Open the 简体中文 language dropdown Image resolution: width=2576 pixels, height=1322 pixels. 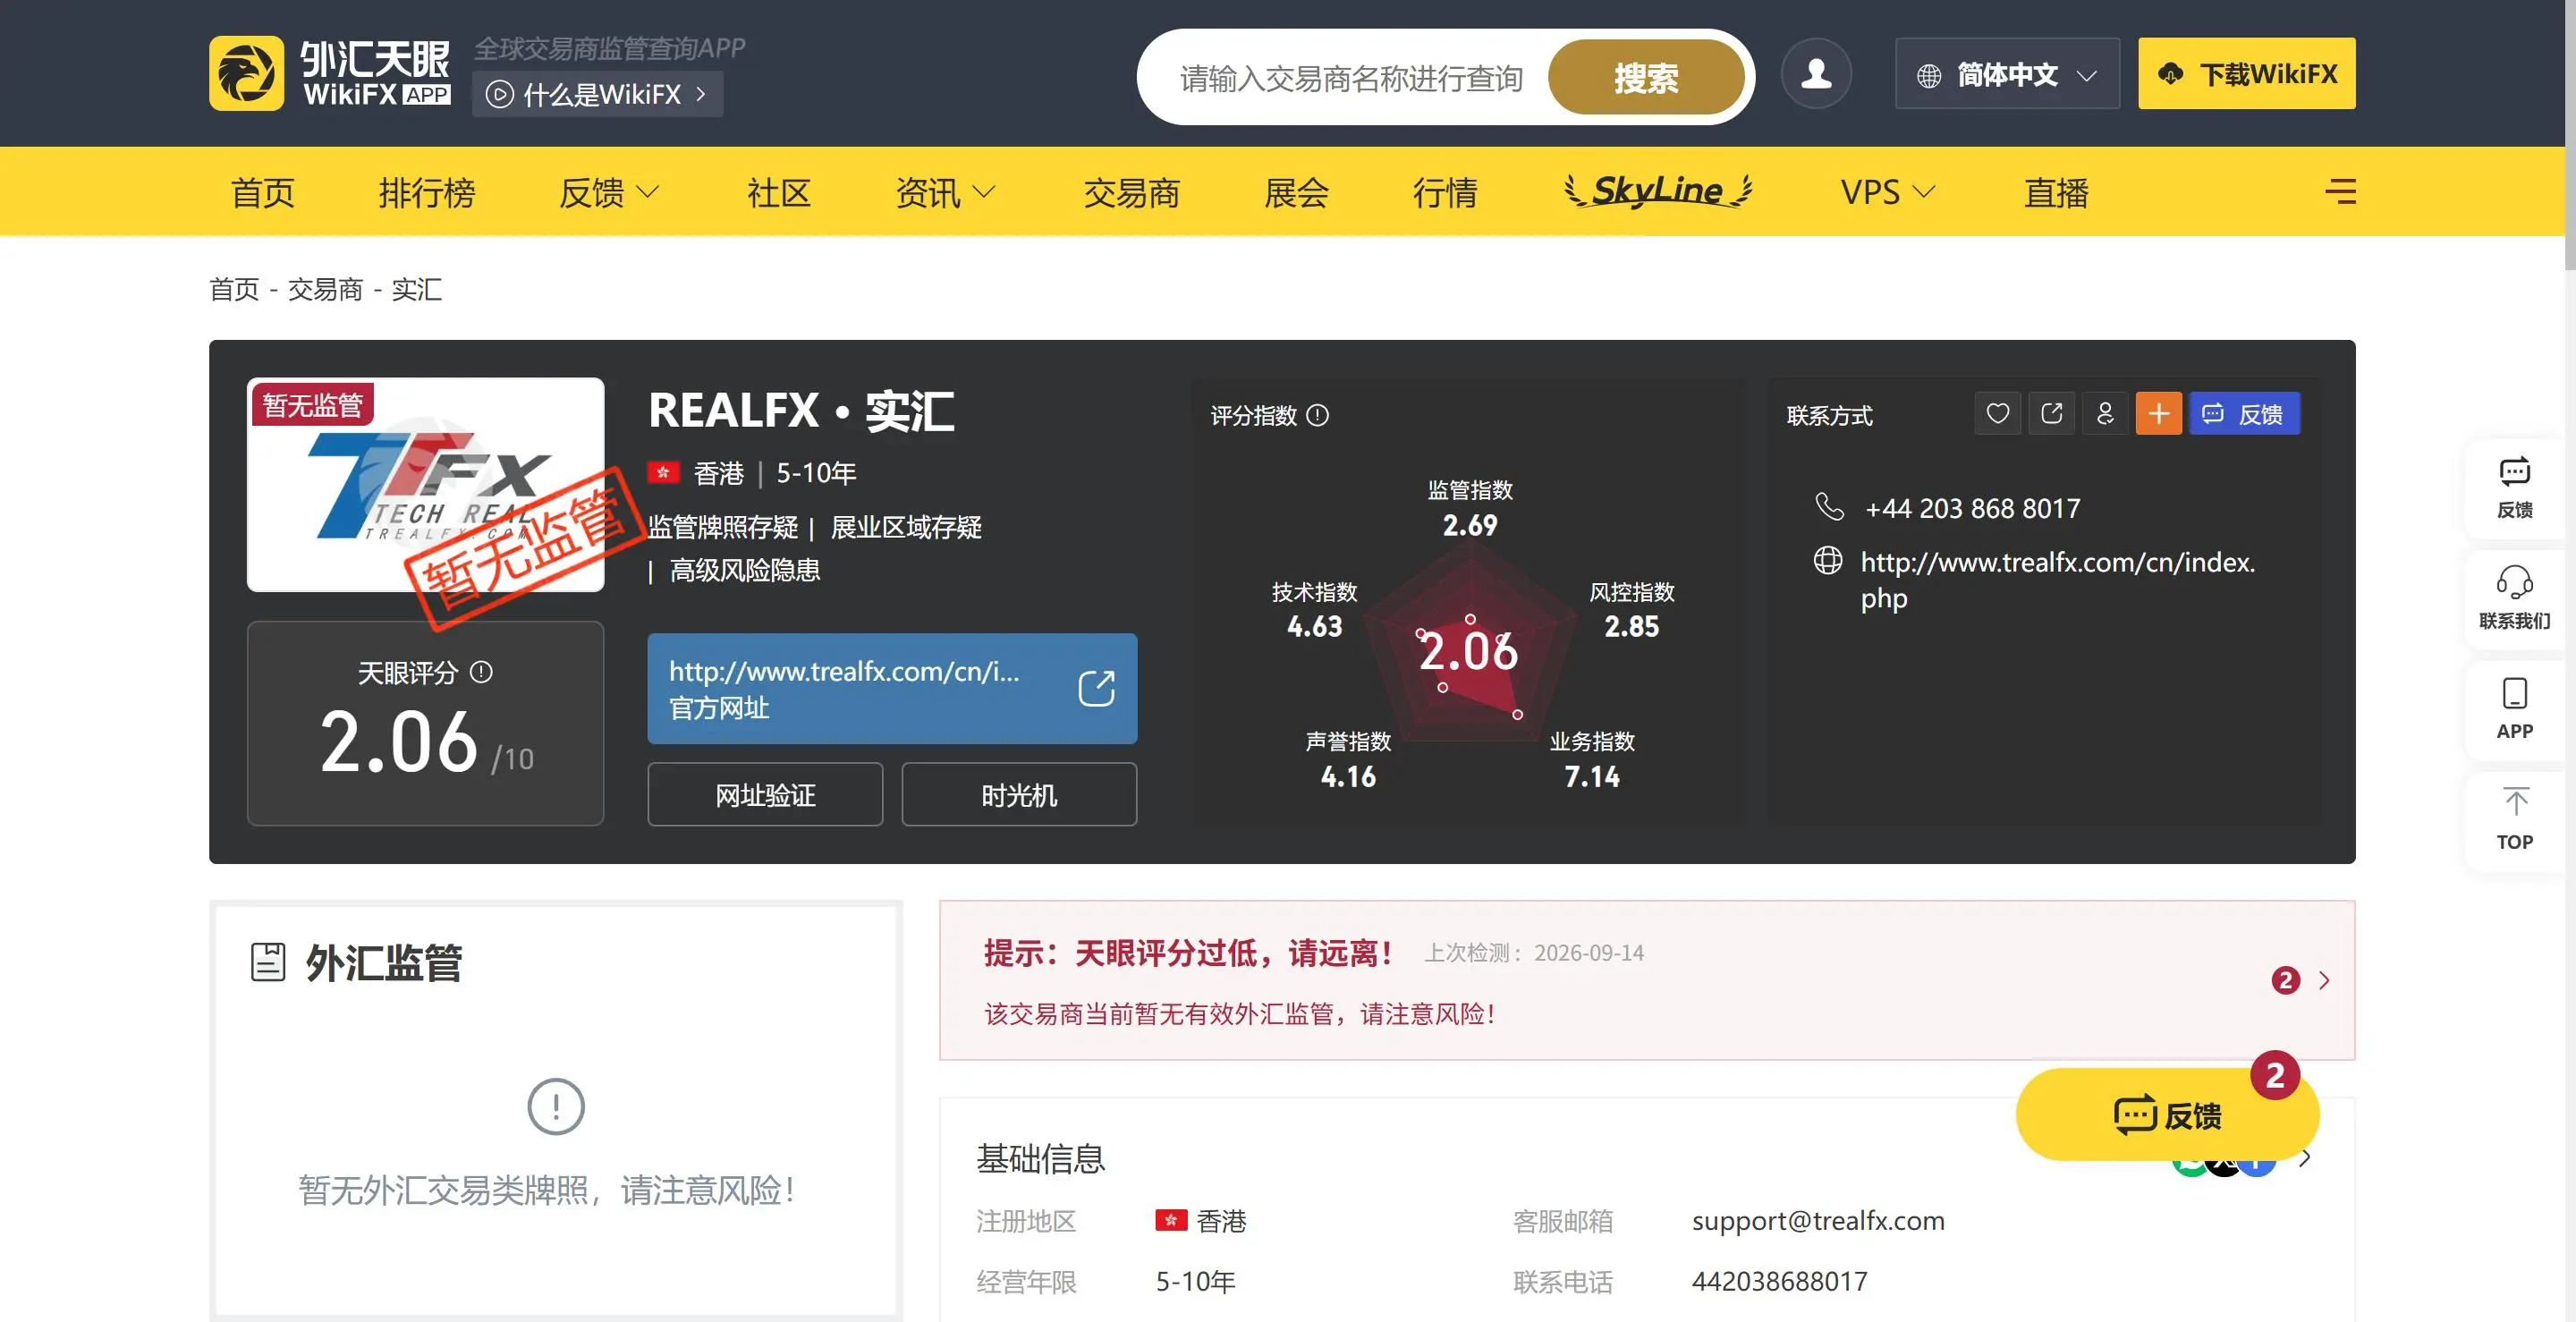(x=2006, y=73)
